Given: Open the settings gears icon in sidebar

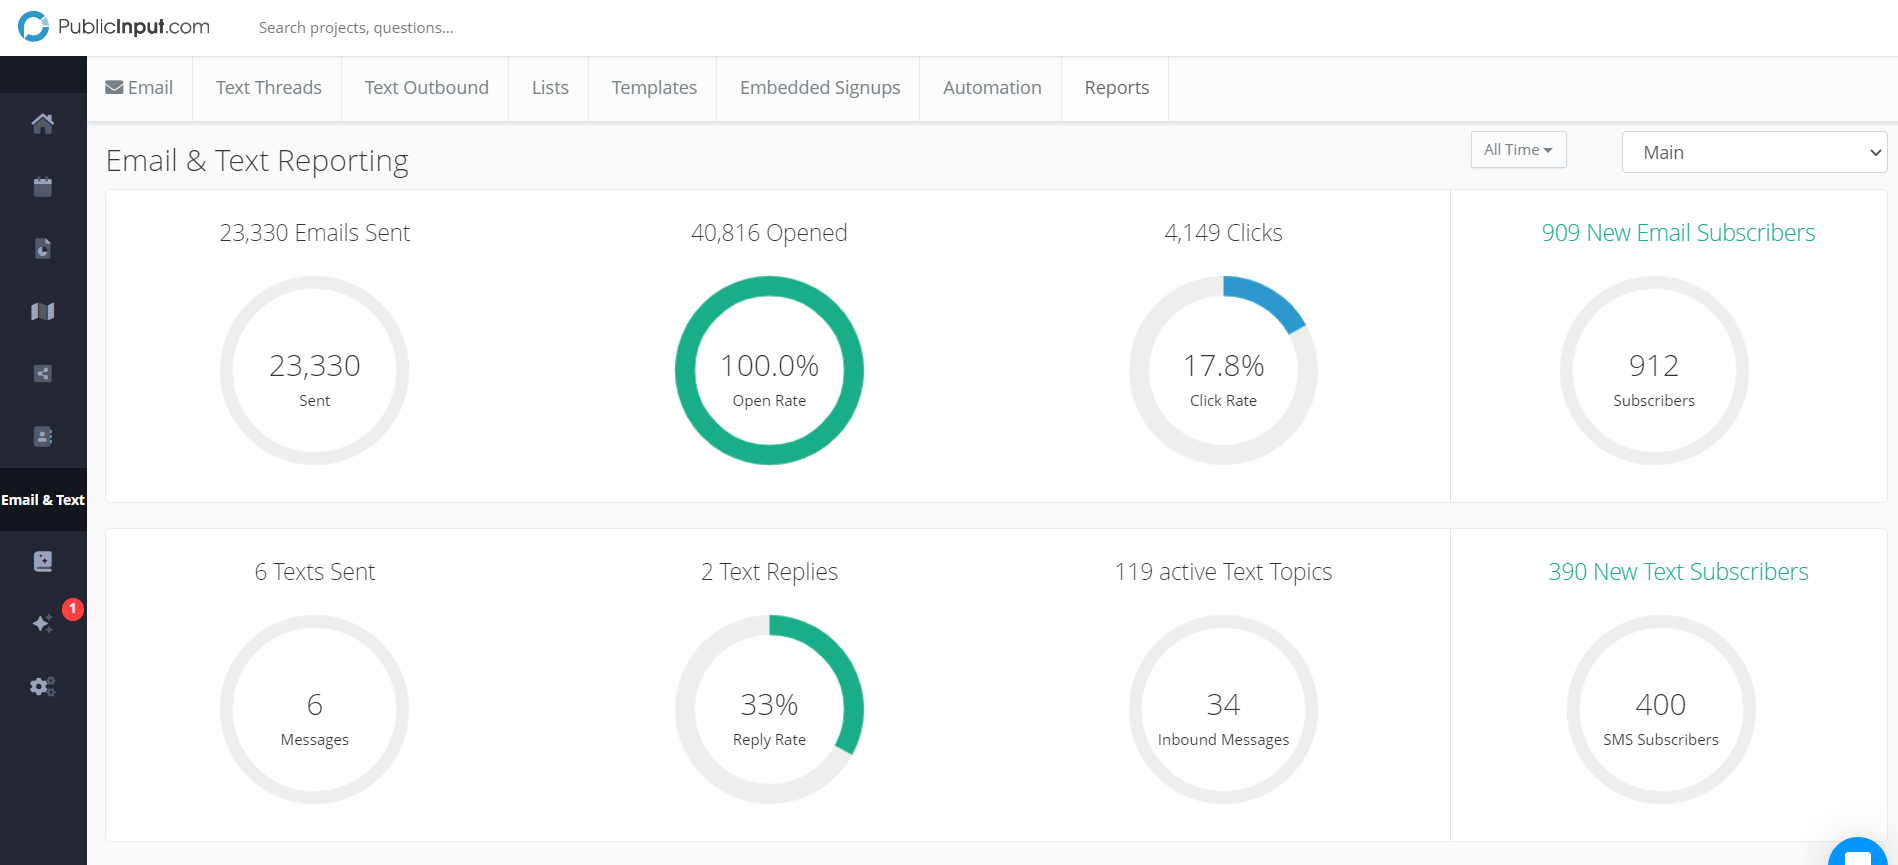Looking at the screenshot, I should [42, 687].
